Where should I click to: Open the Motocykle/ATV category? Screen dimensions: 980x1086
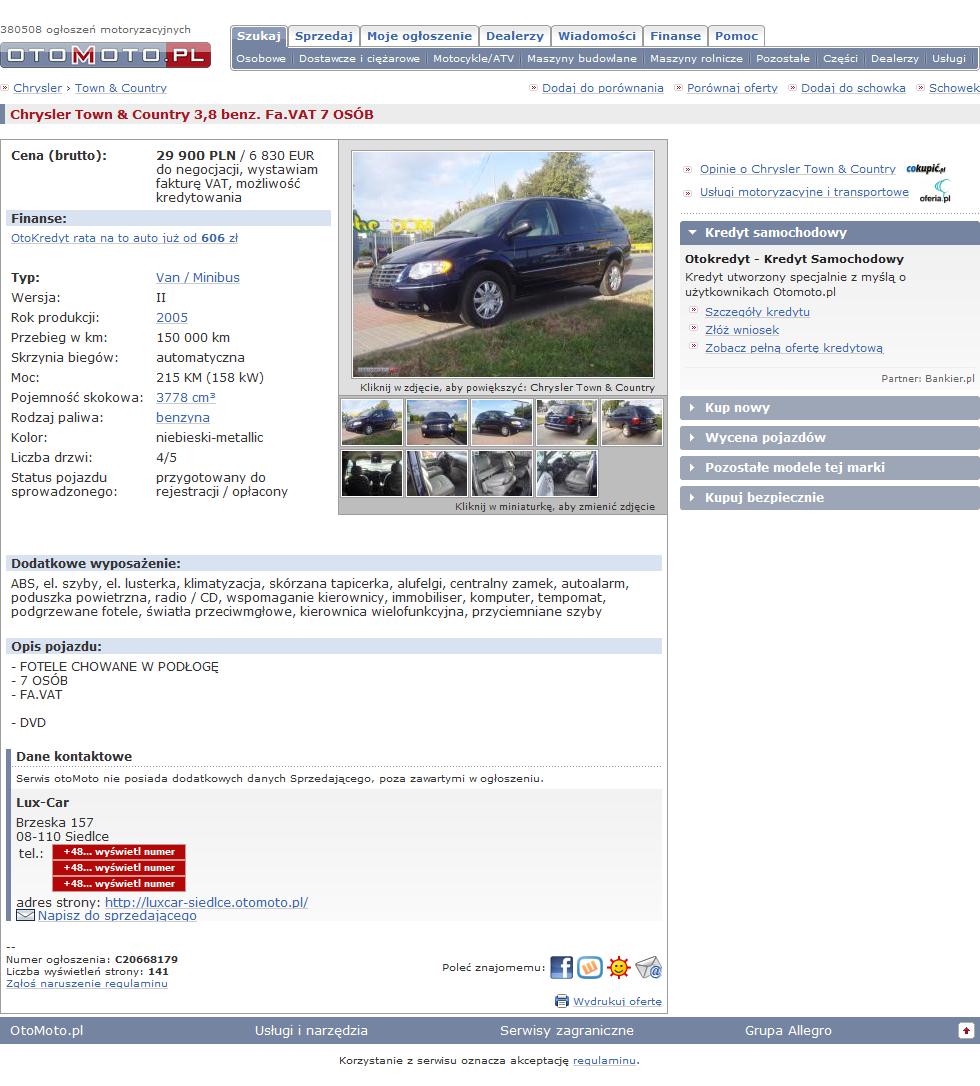pos(474,59)
